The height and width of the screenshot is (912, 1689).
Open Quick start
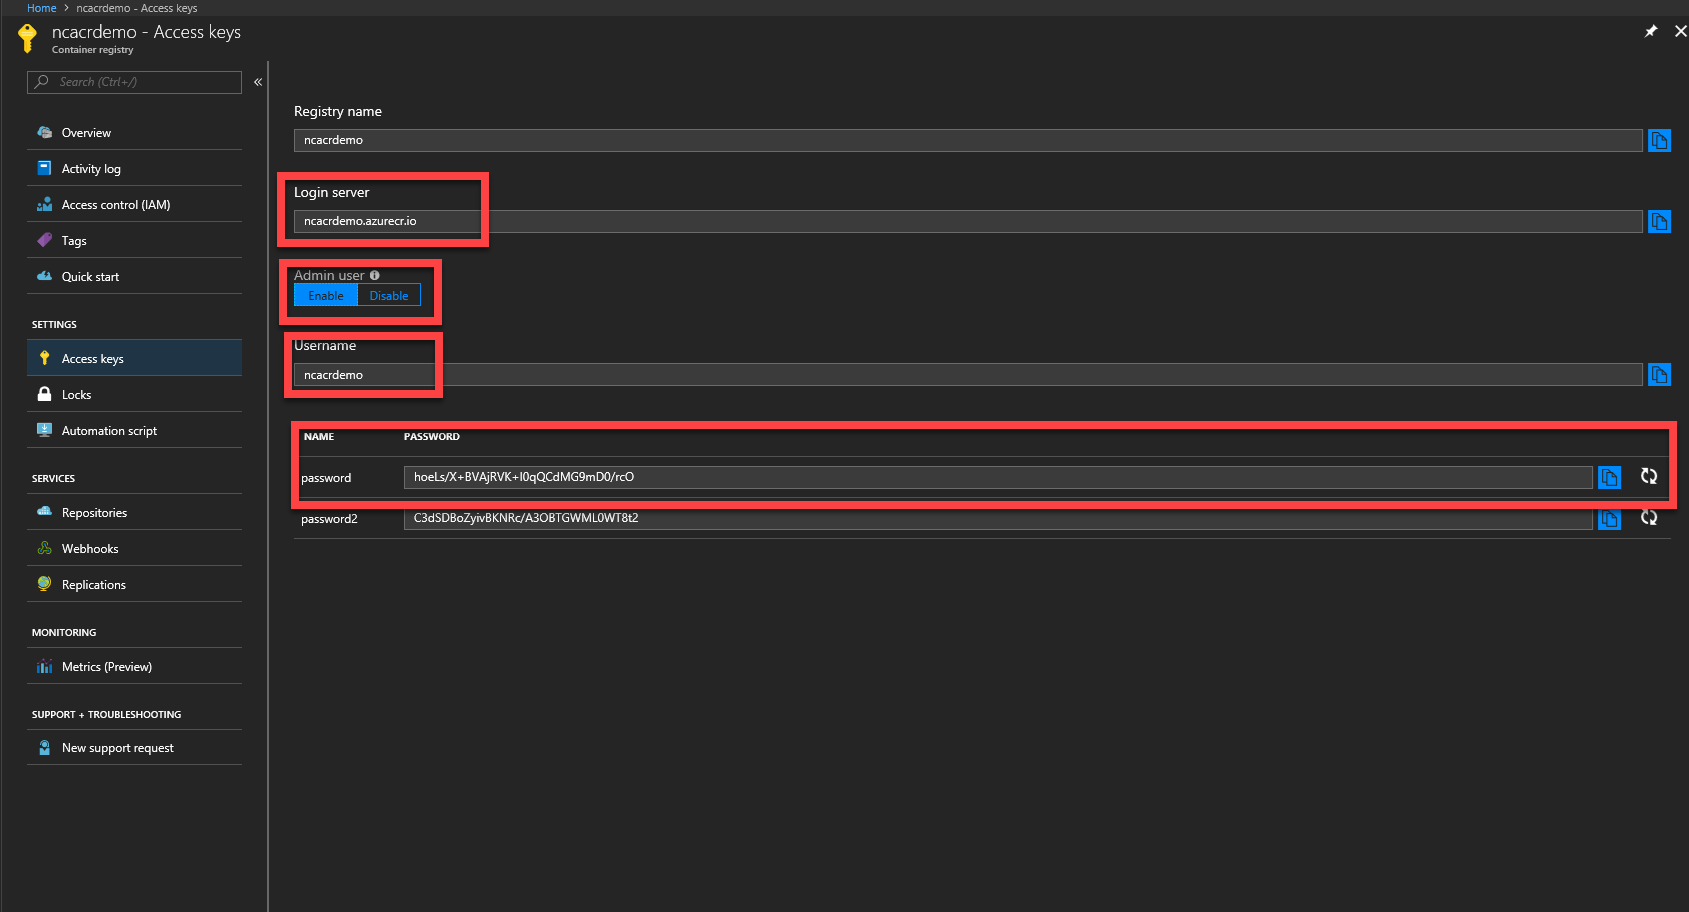click(134, 276)
